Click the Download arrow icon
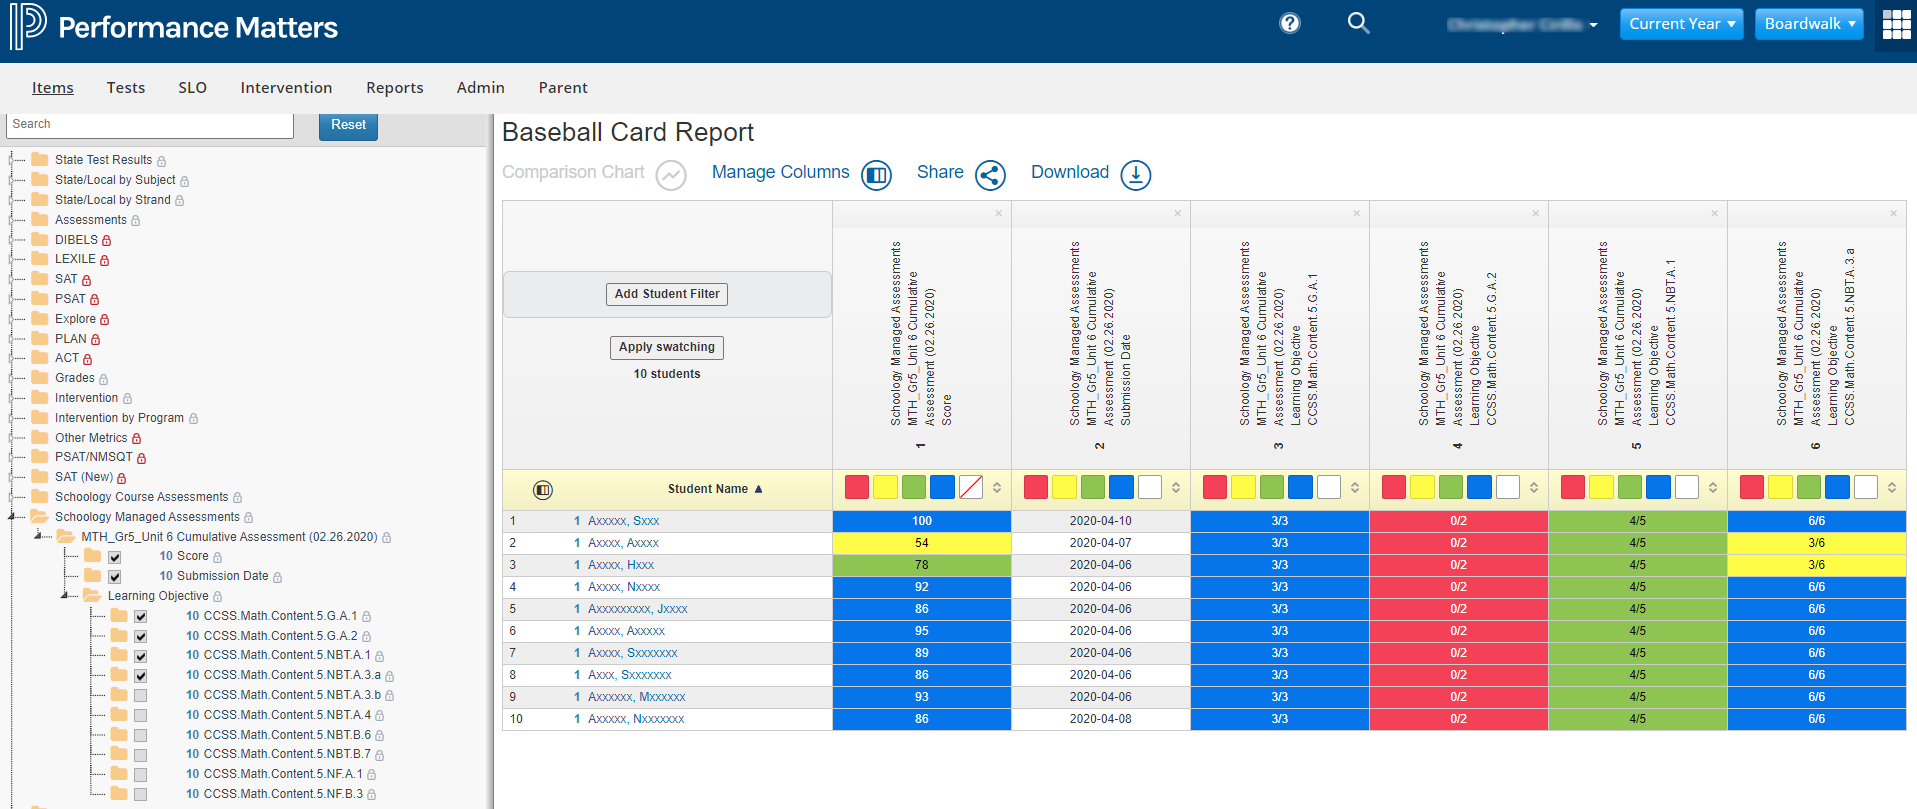The width and height of the screenshot is (1917, 809). tap(1135, 175)
